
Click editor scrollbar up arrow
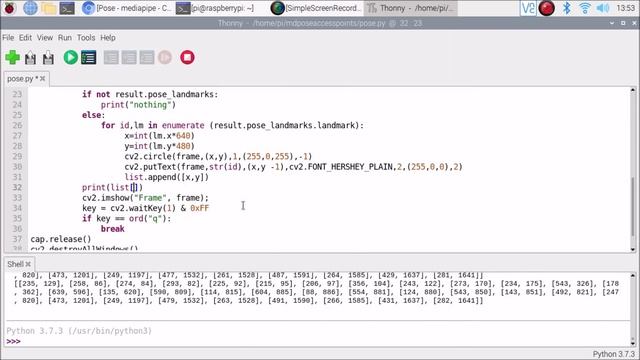[633, 90]
